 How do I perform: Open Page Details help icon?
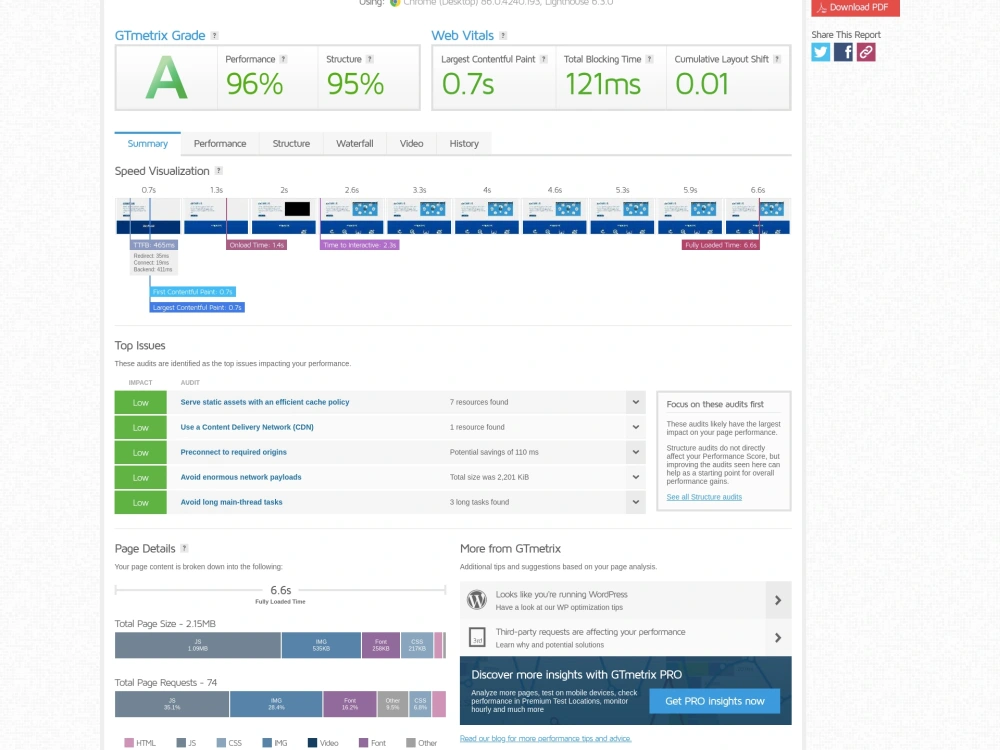tap(184, 548)
